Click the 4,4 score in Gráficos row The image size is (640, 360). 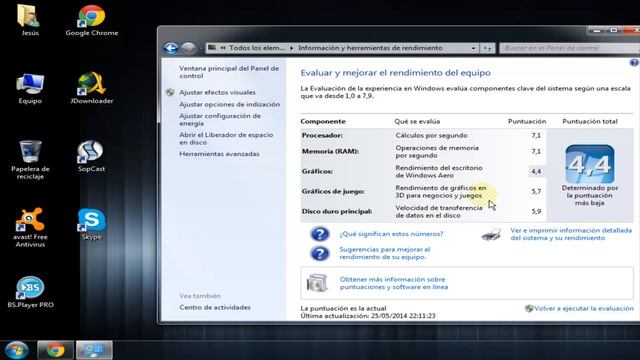coord(536,171)
